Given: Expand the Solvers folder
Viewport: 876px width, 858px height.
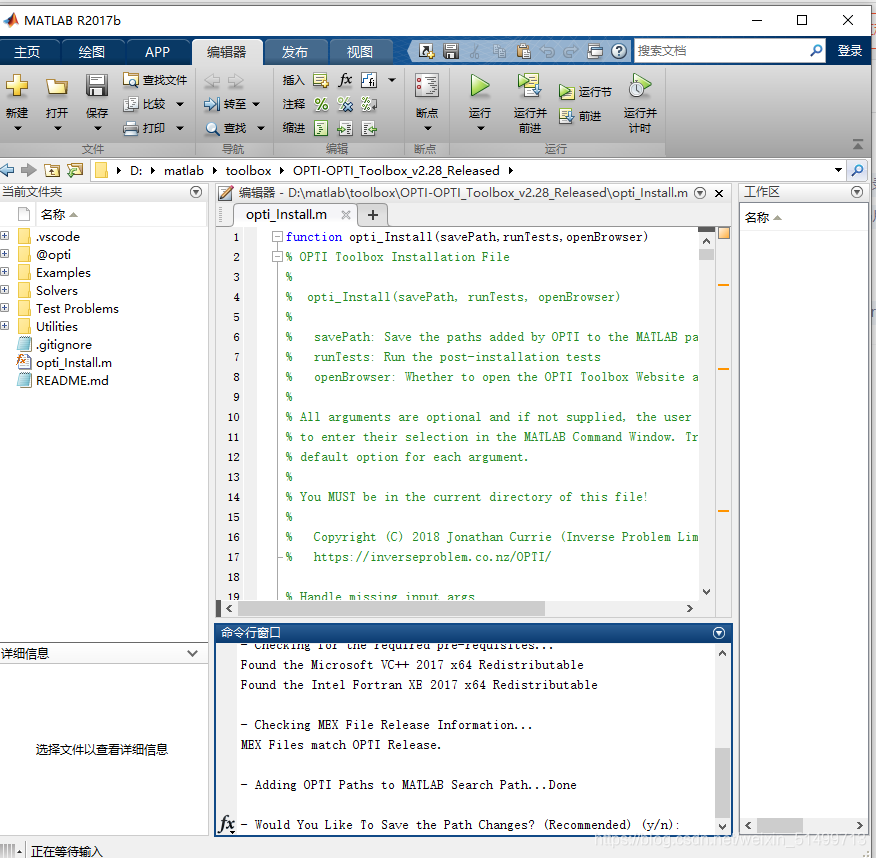Looking at the screenshot, I should [4, 290].
